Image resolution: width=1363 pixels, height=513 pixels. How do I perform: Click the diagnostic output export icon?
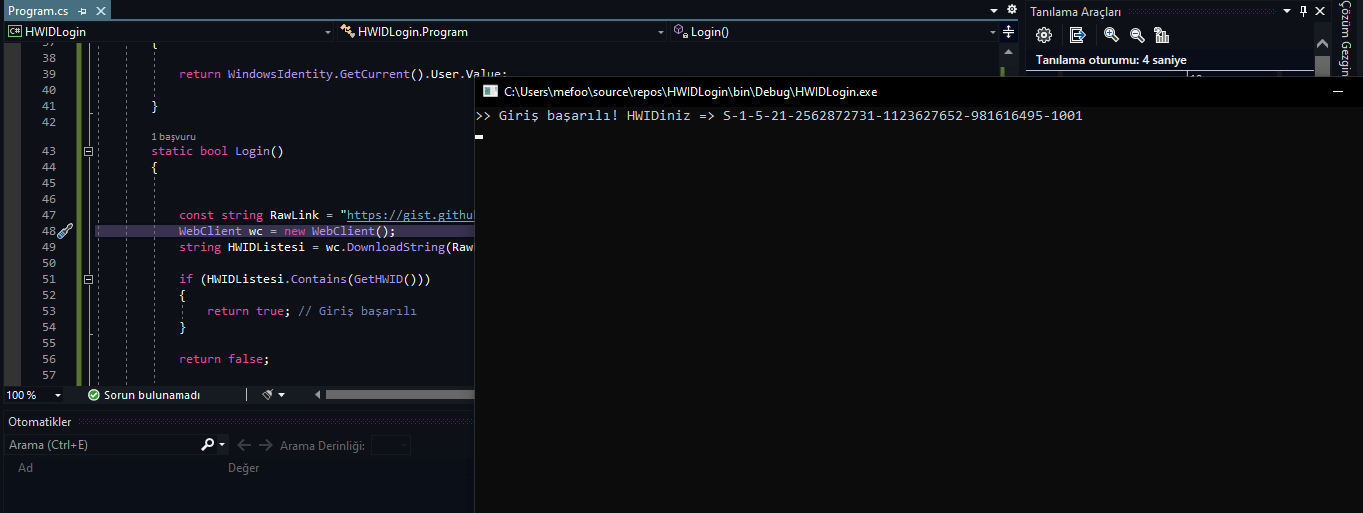click(1077, 35)
